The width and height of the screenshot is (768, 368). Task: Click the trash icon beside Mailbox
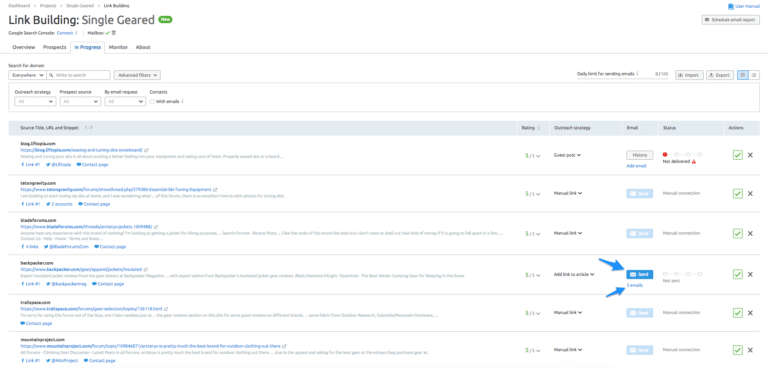click(x=114, y=33)
